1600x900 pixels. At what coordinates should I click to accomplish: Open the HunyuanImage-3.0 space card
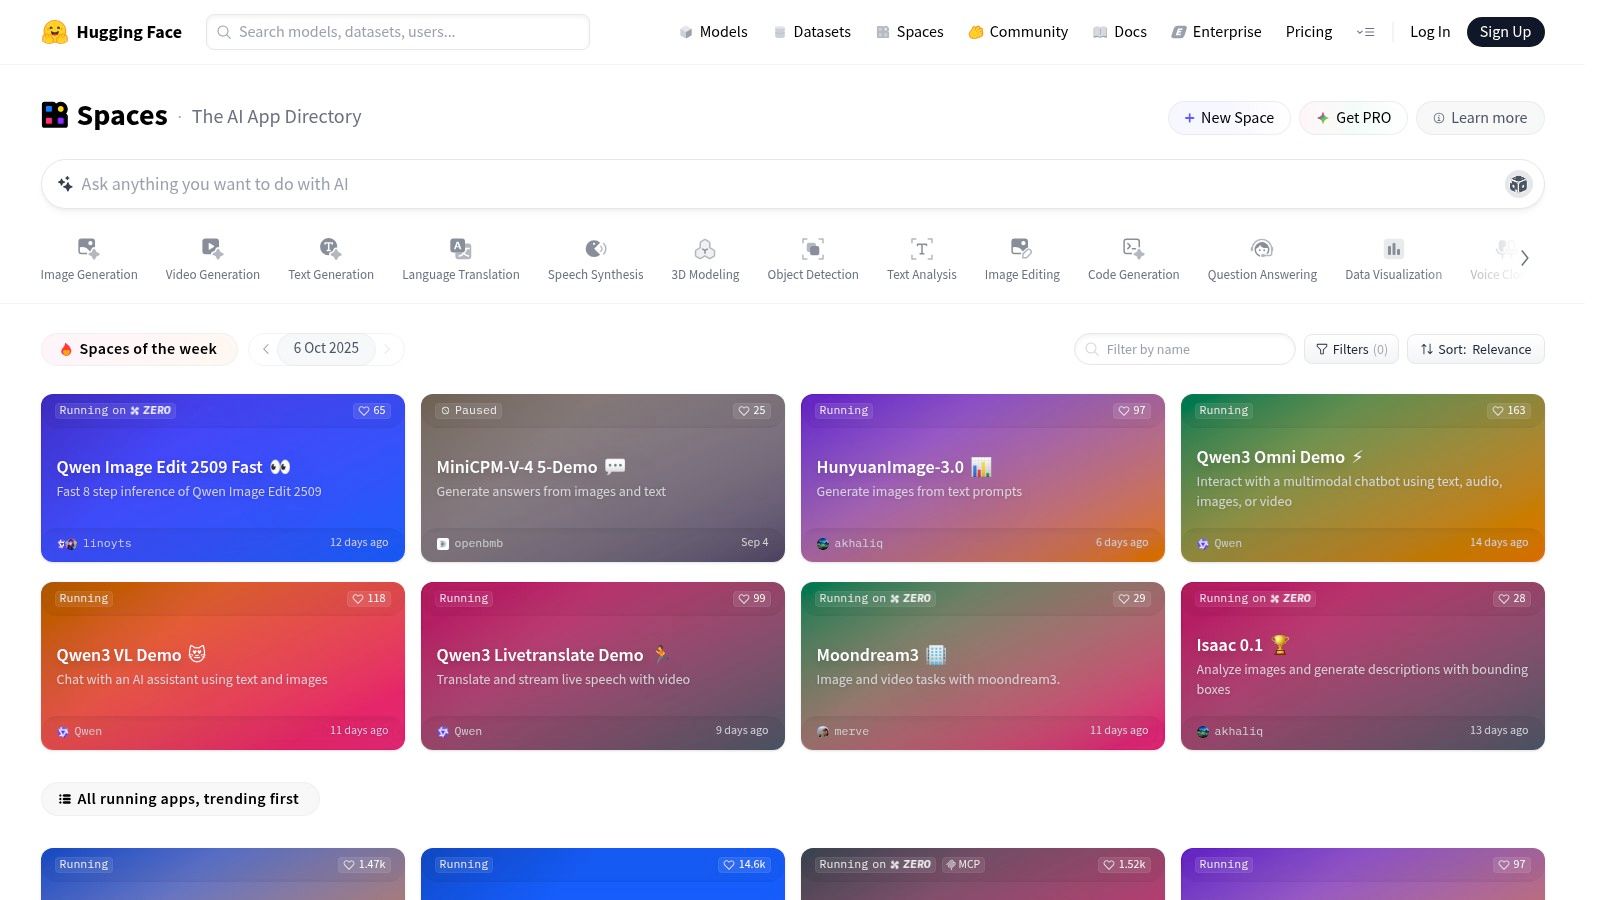(983, 478)
